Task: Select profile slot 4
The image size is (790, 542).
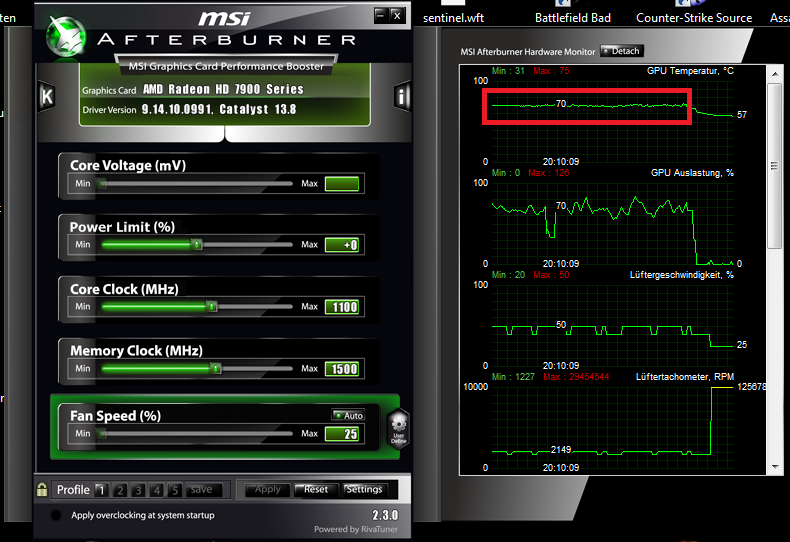Action: tap(157, 490)
